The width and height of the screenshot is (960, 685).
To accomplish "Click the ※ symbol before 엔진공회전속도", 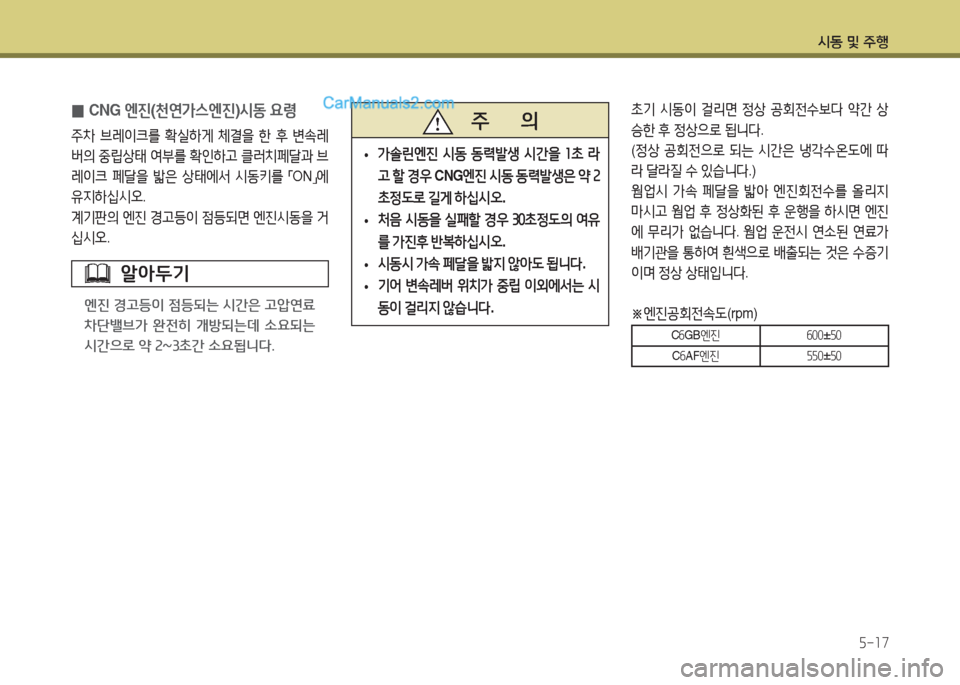I will [636, 314].
